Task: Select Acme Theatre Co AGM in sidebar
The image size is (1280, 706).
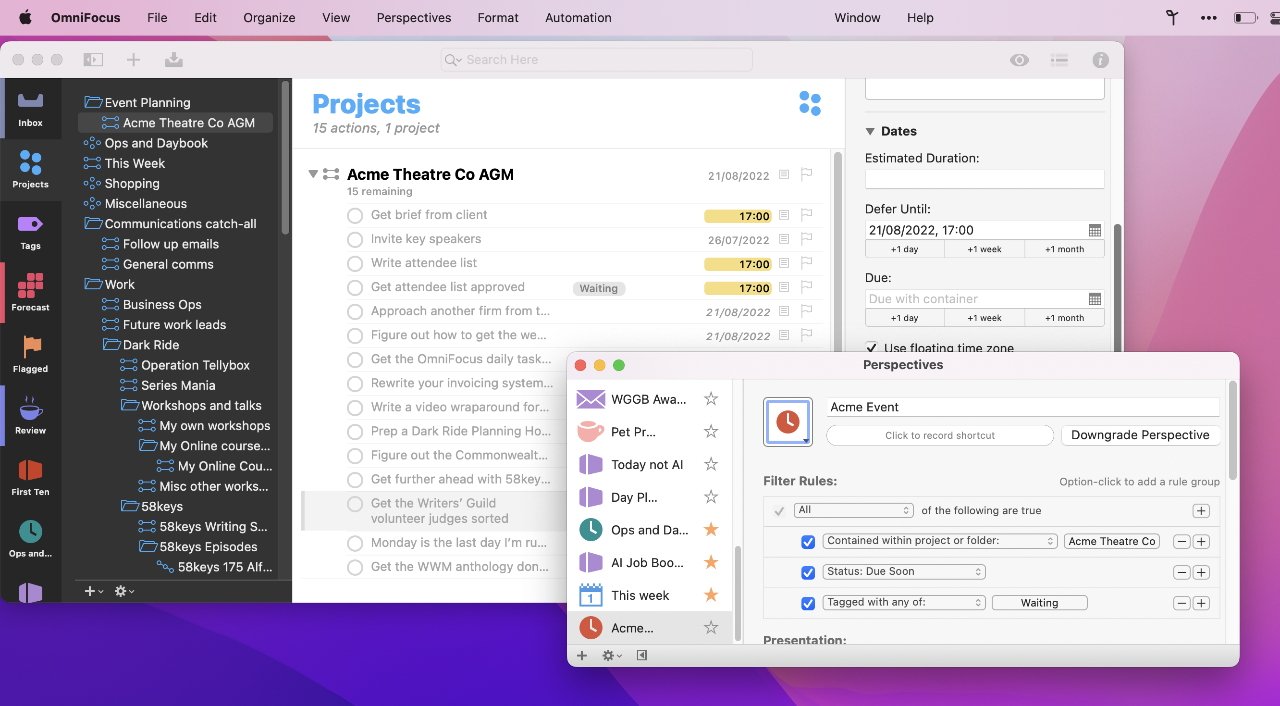Action: click(175, 123)
